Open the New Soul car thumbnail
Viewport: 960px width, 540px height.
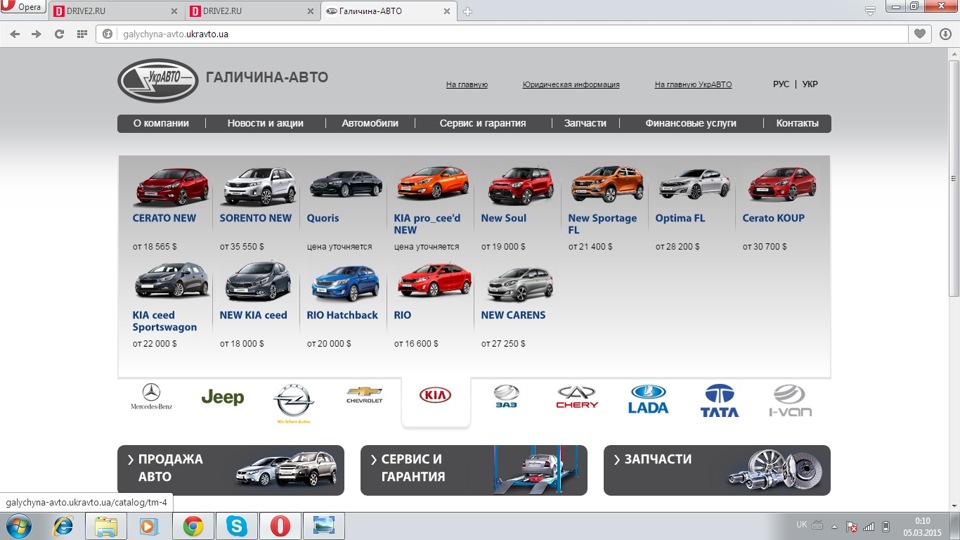(520, 185)
